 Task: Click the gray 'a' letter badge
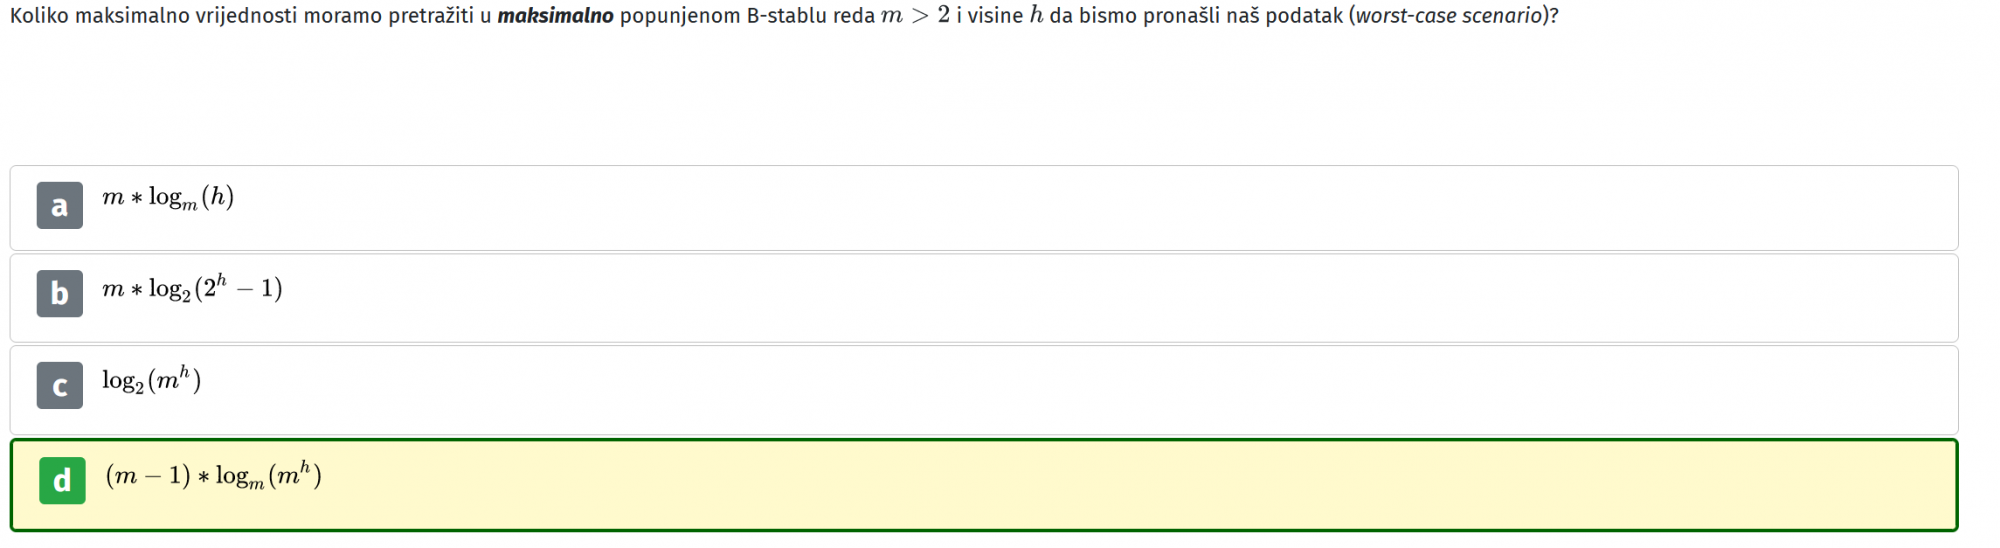click(x=60, y=206)
